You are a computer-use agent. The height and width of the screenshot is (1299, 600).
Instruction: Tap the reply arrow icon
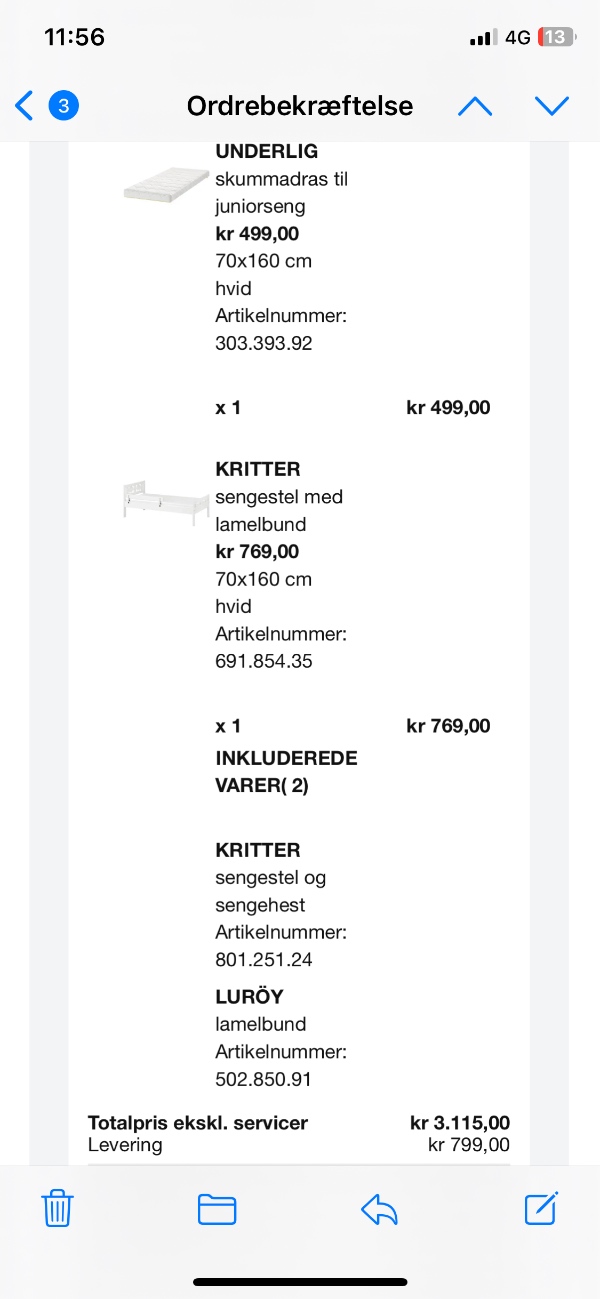(379, 1209)
